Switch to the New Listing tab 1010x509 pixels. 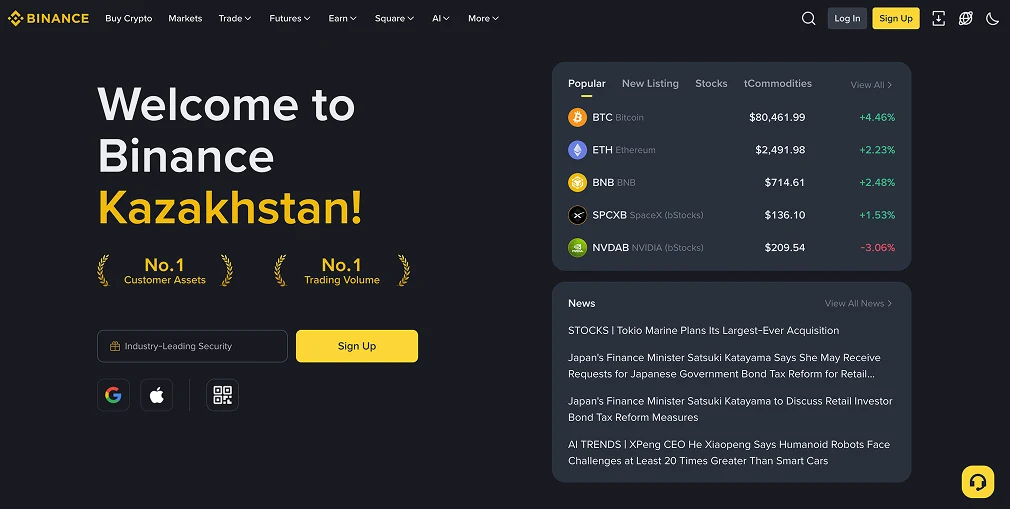coord(650,84)
